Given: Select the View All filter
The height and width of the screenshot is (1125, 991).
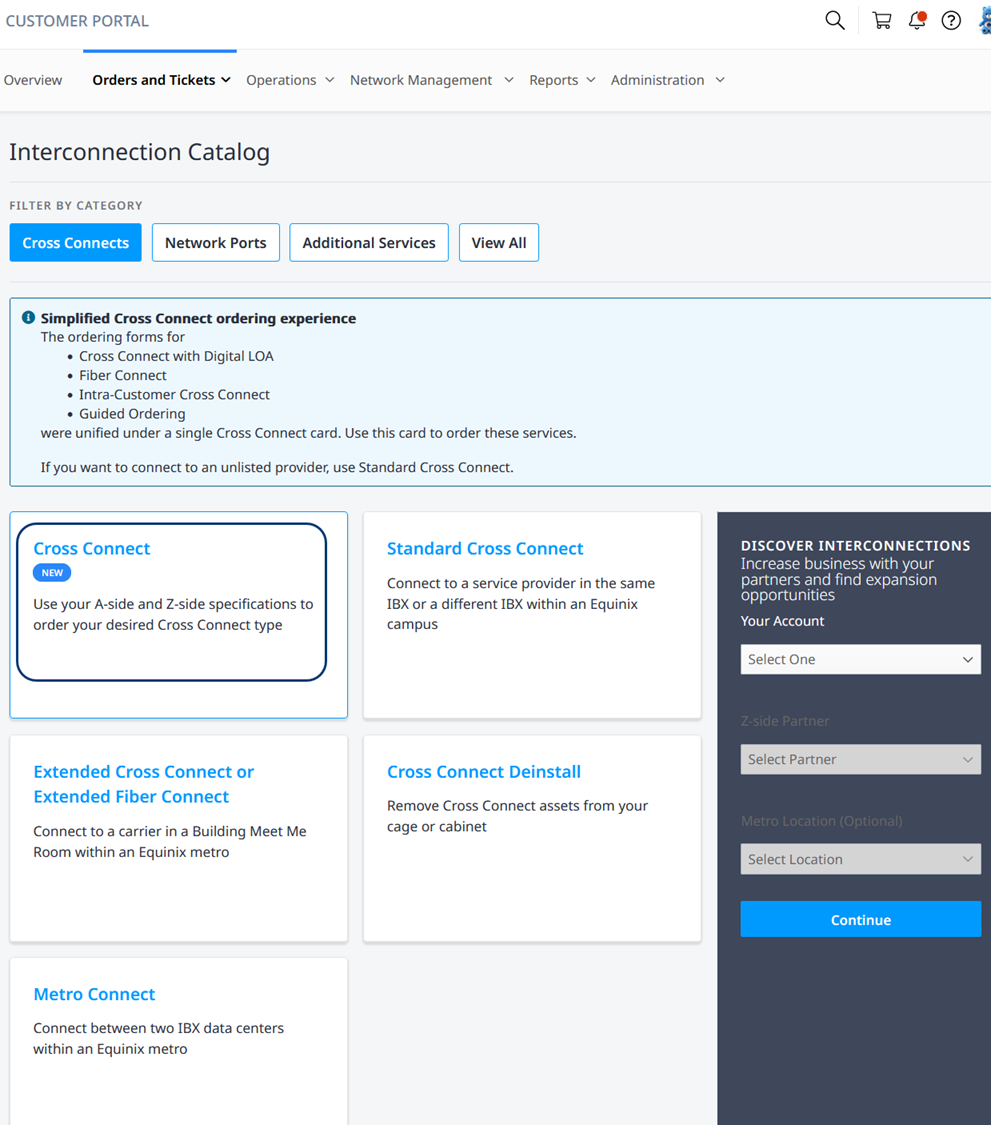Looking at the screenshot, I should click(x=499, y=243).
